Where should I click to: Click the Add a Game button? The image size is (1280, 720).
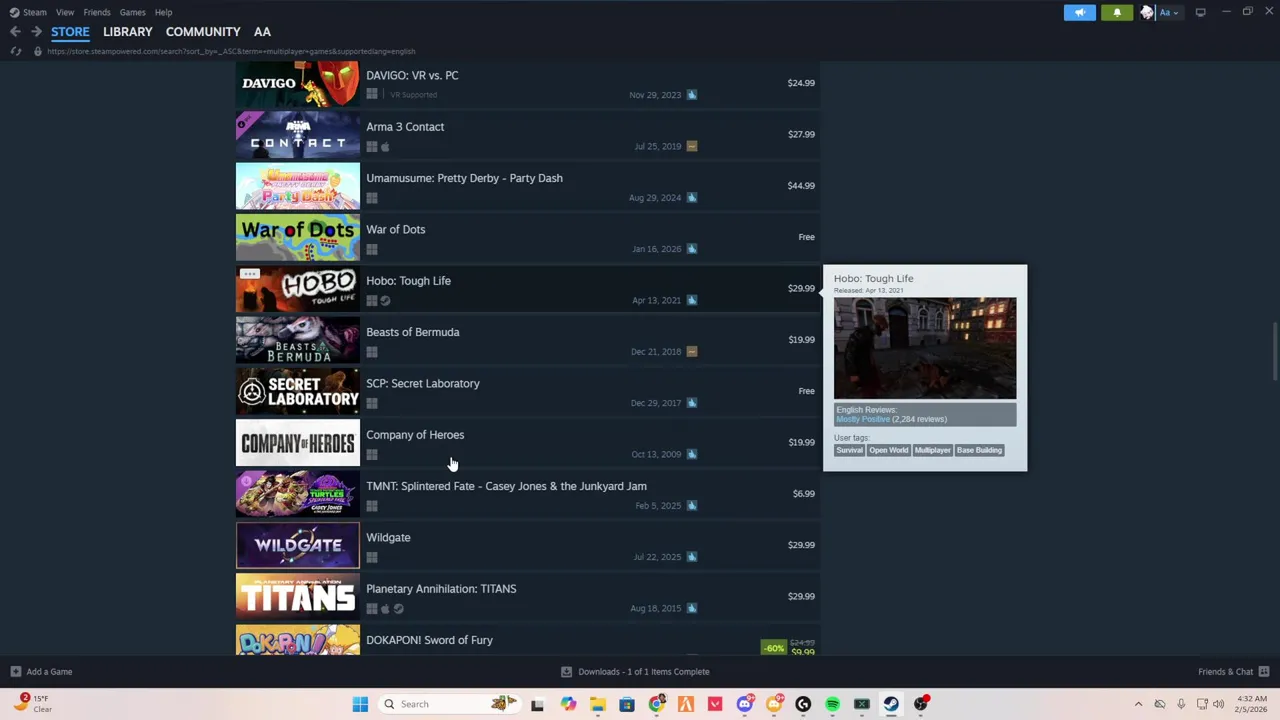(x=41, y=672)
